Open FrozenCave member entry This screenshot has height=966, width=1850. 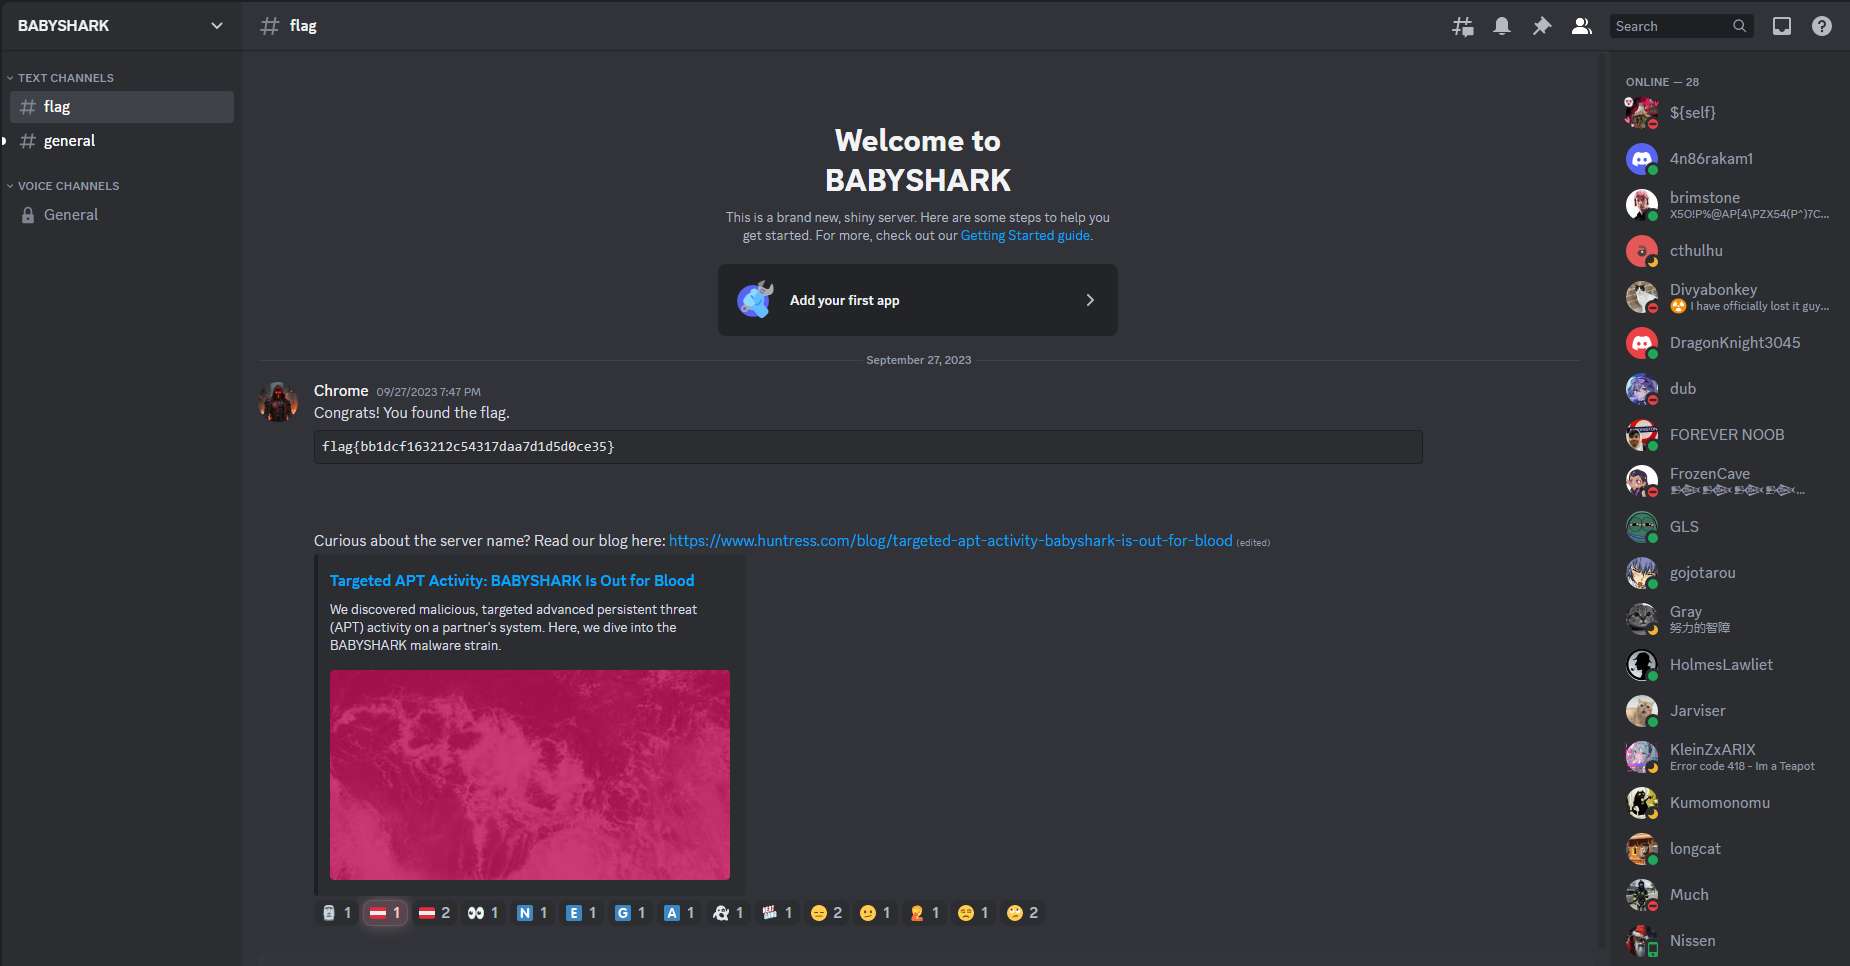coord(1729,481)
